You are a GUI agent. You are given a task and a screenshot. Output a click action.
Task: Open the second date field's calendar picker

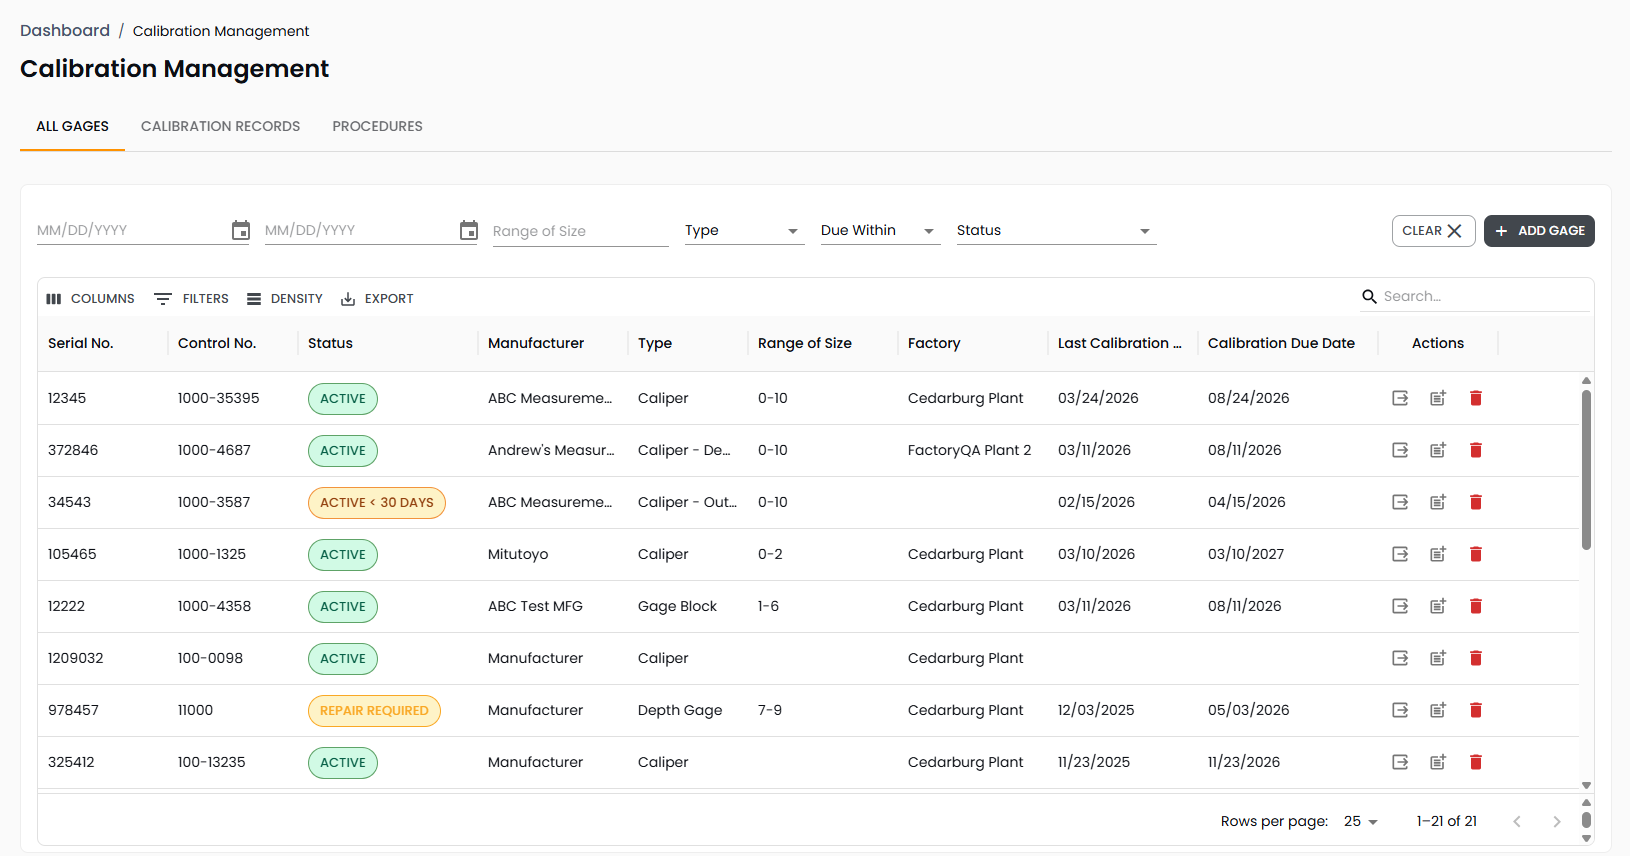pos(468,231)
